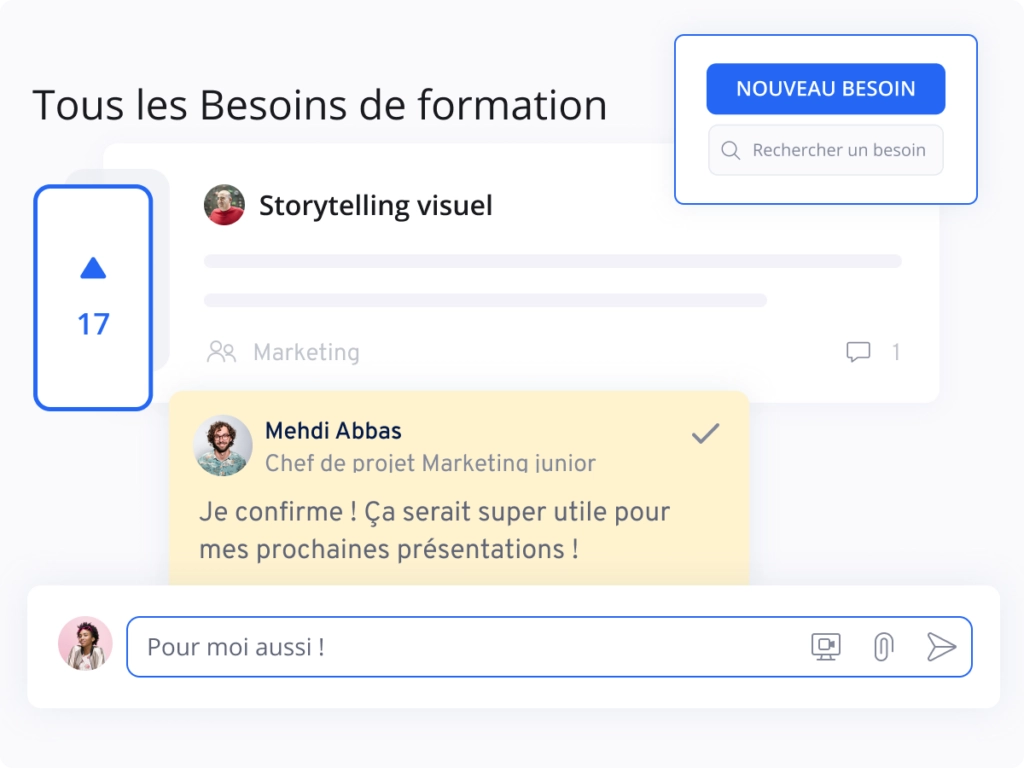Click the Mehdi Abbas name

click(333, 431)
